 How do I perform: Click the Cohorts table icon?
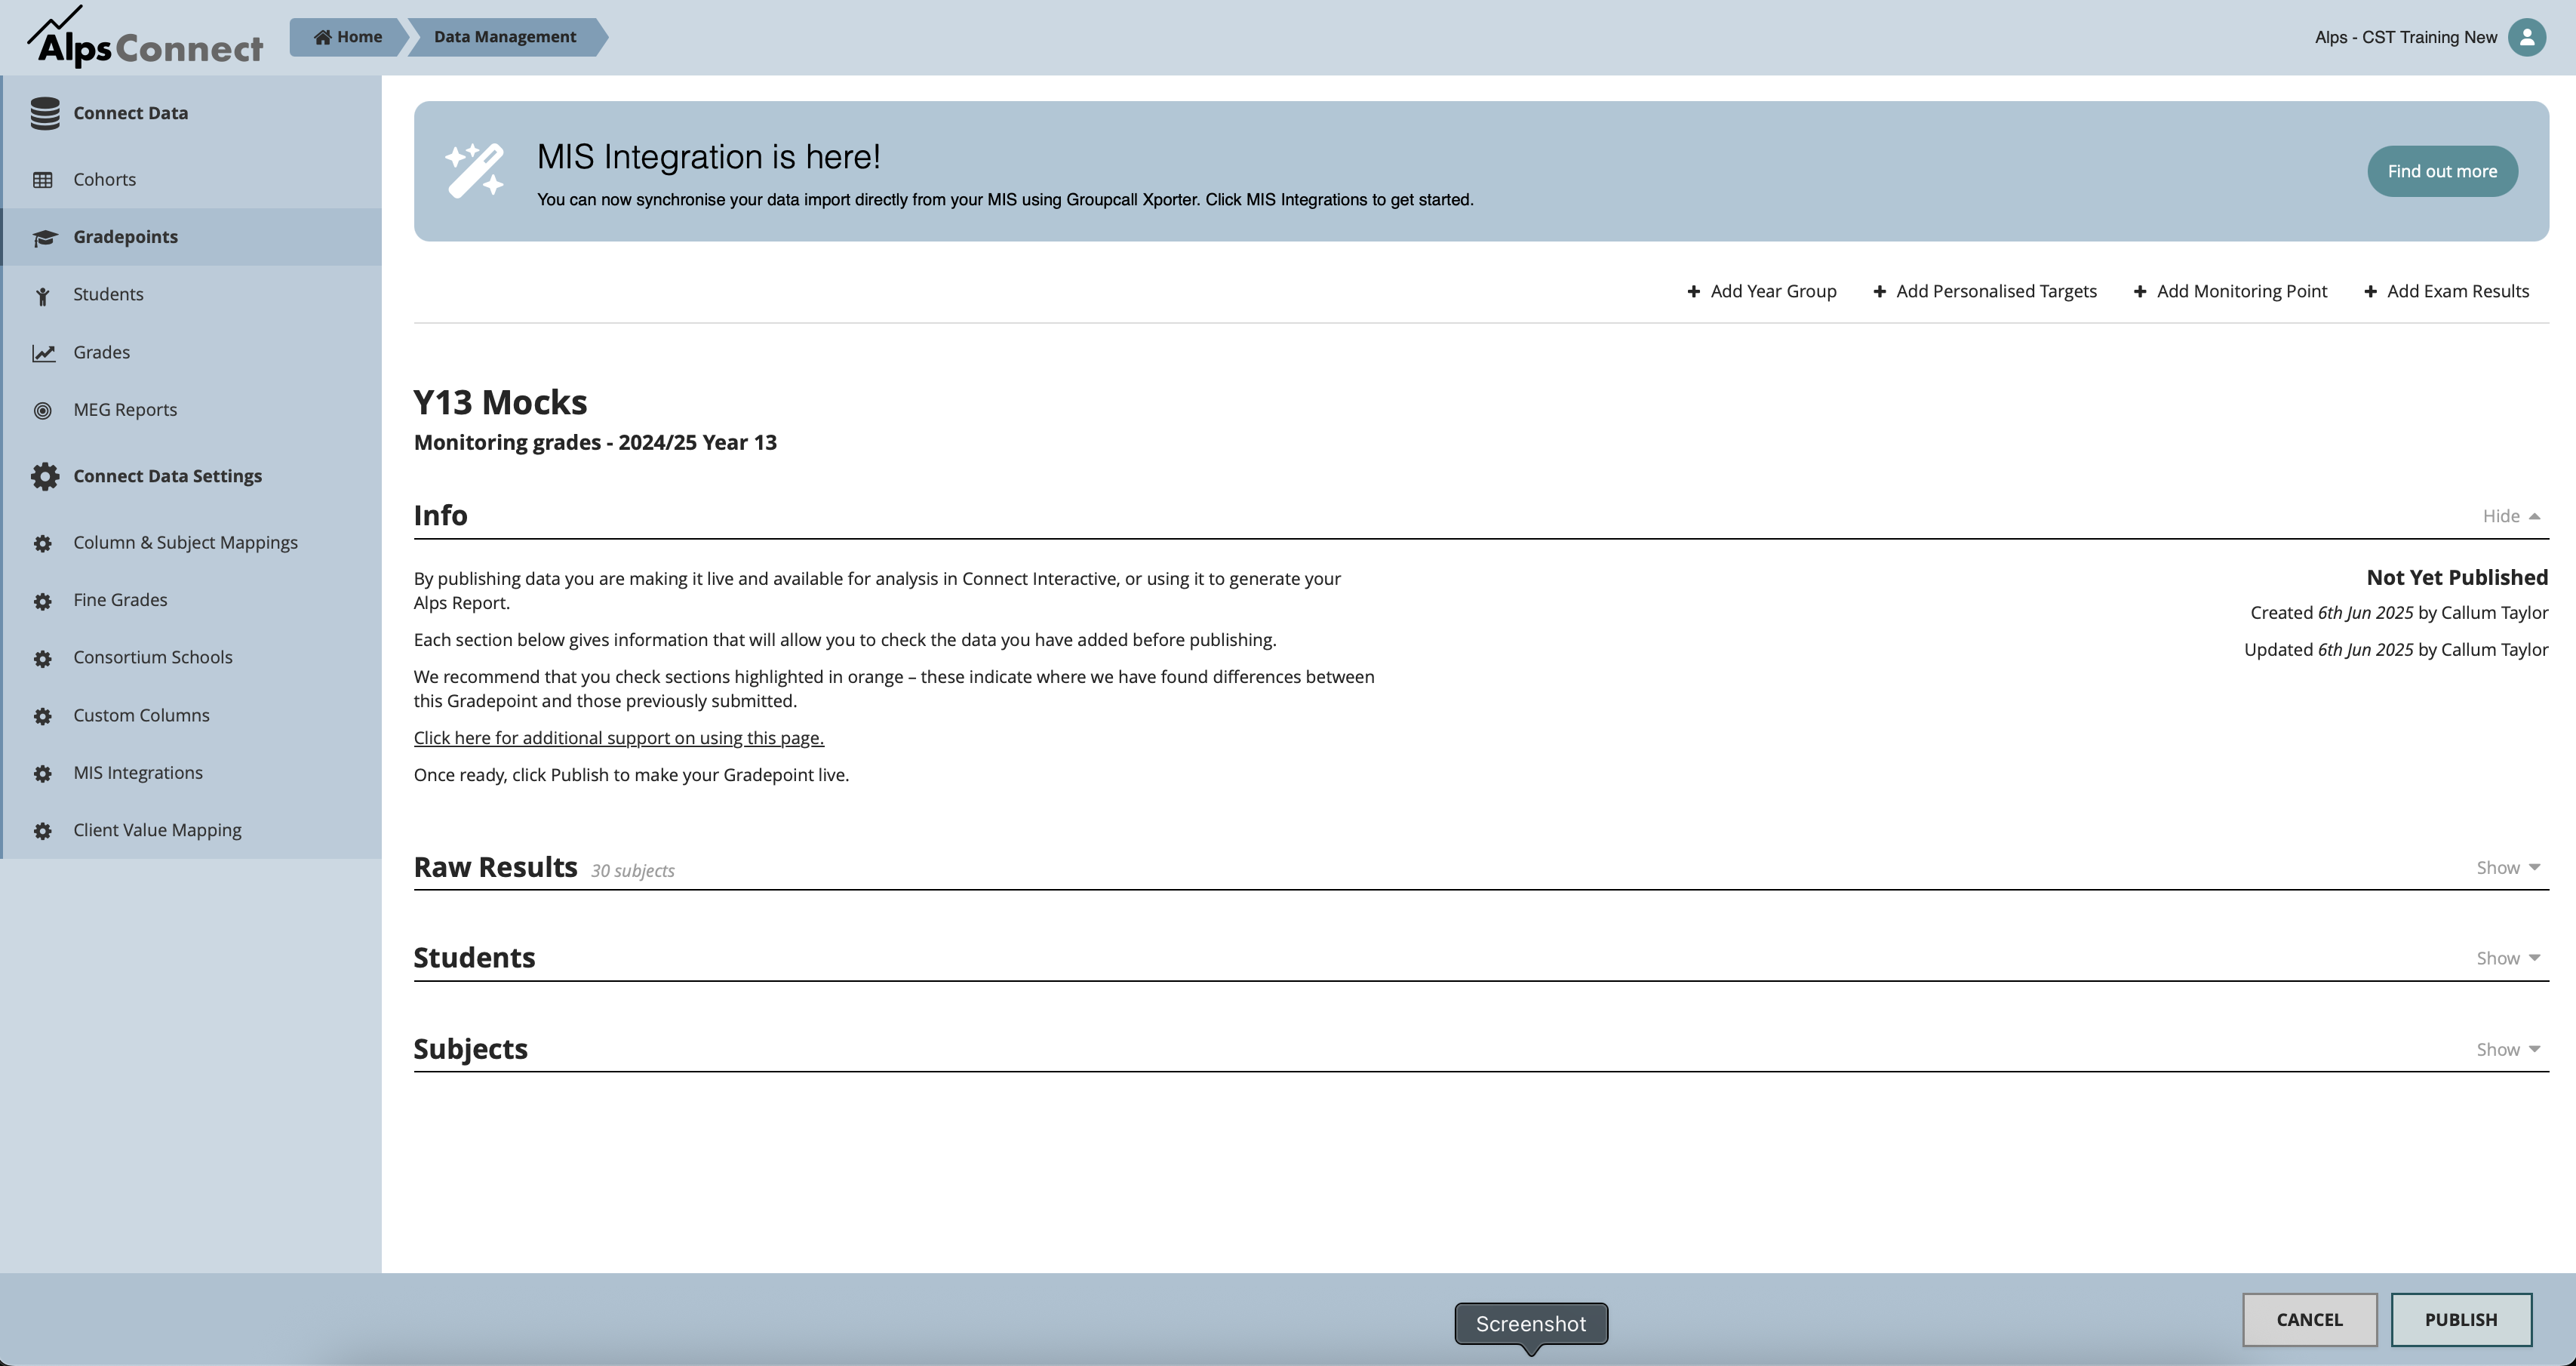[x=43, y=180]
